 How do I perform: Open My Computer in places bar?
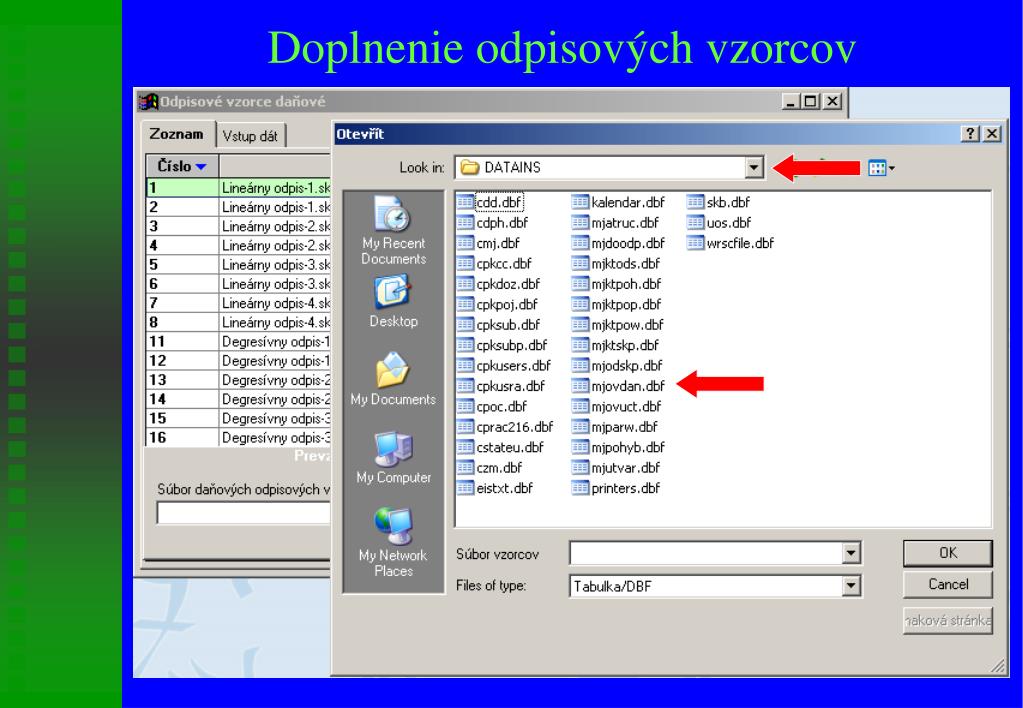tap(393, 457)
